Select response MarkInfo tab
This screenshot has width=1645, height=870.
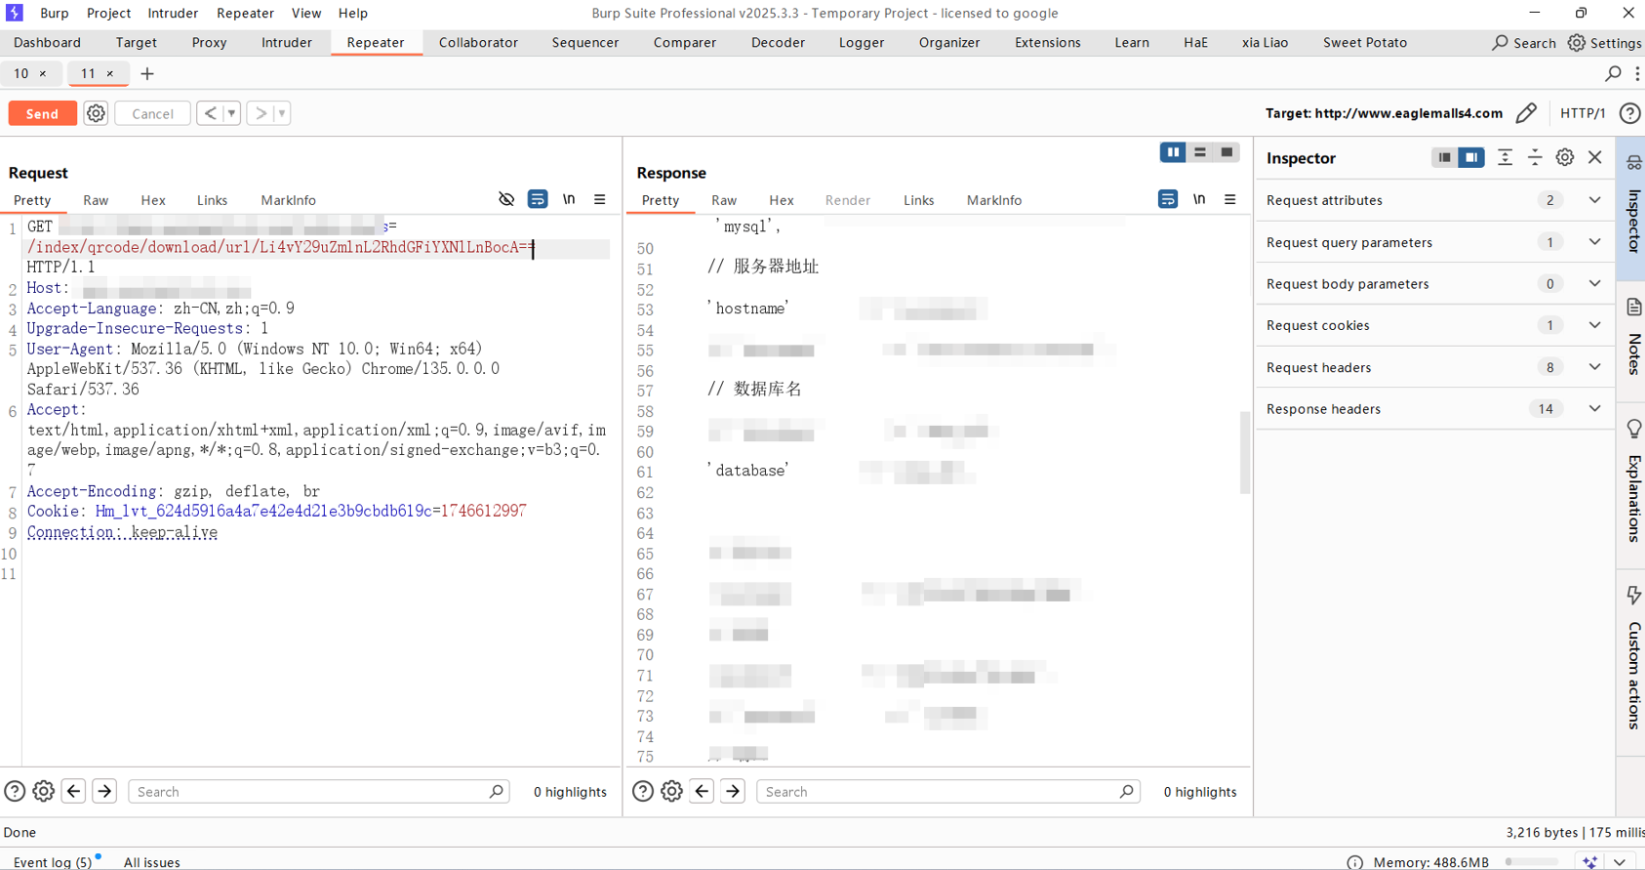coord(994,201)
